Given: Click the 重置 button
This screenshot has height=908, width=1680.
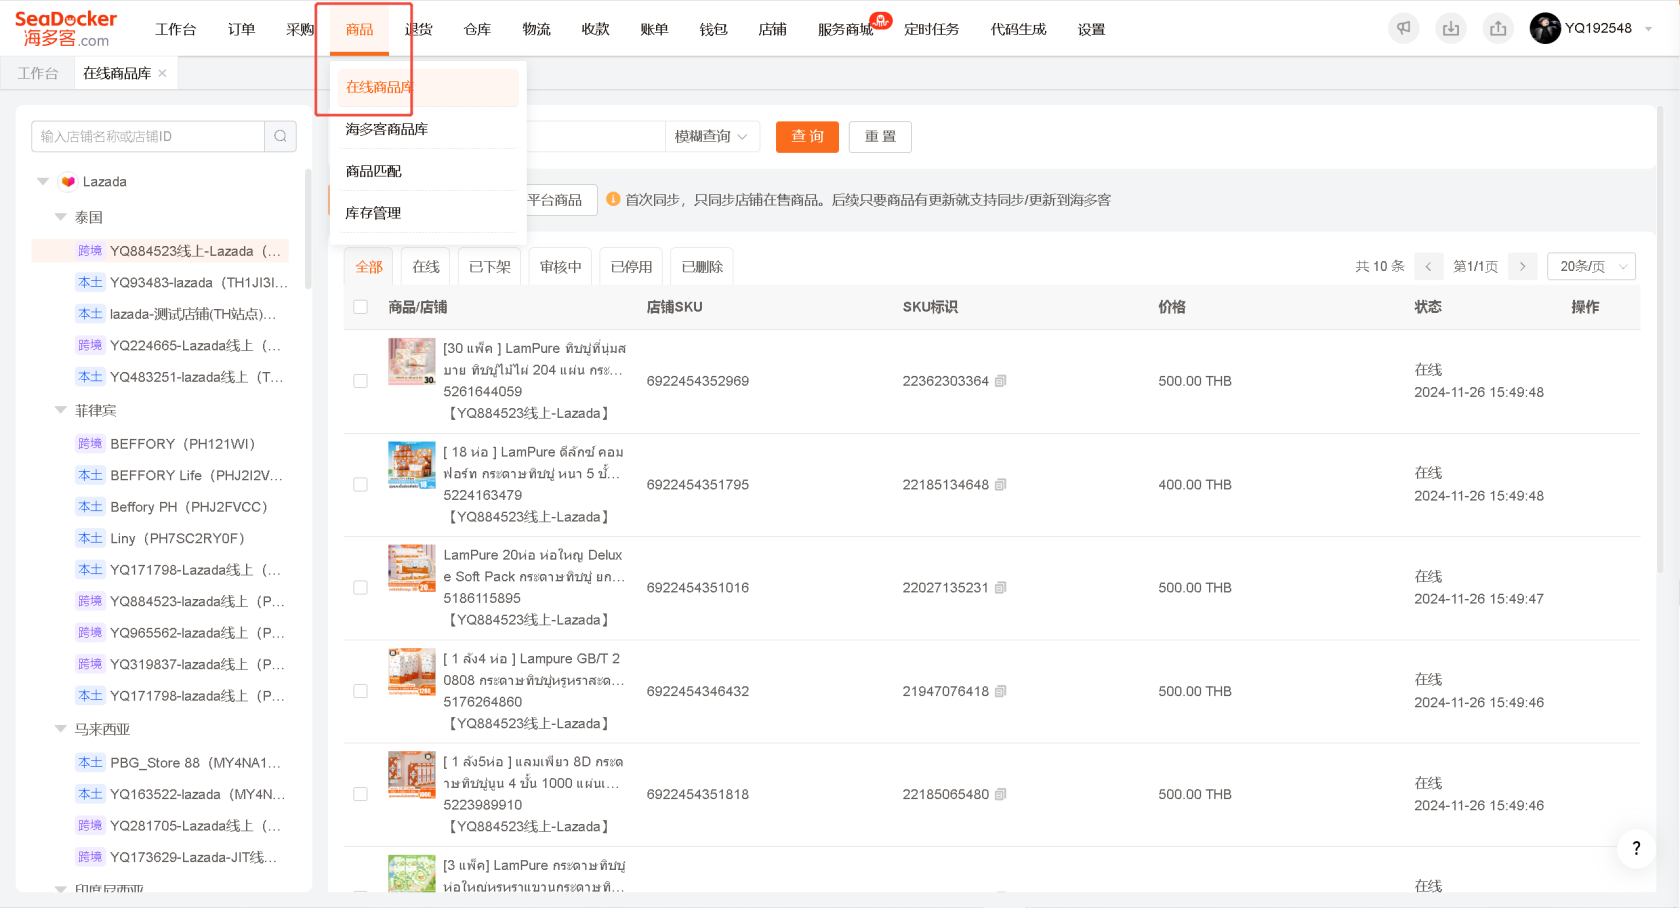Looking at the screenshot, I should coord(880,136).
